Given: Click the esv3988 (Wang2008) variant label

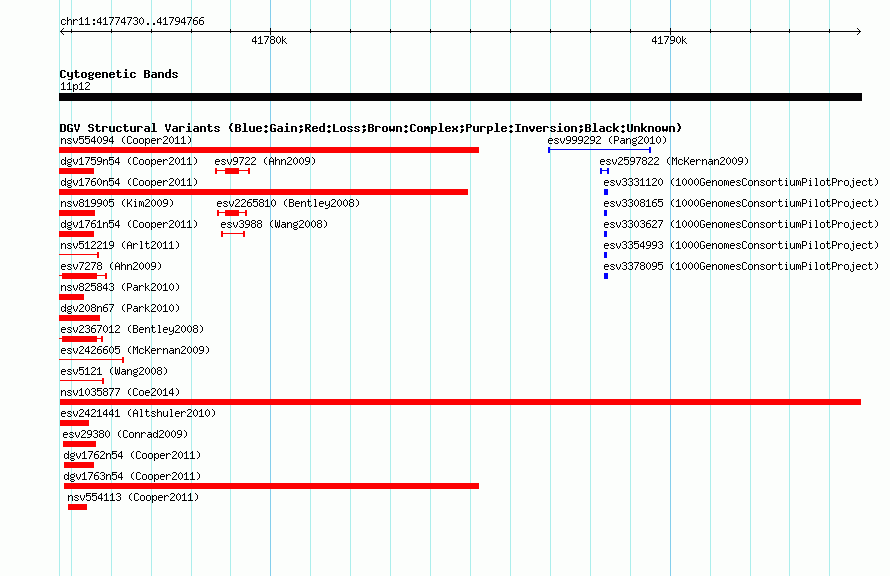Looking at the screenshot, I should (x=274, y=224).
